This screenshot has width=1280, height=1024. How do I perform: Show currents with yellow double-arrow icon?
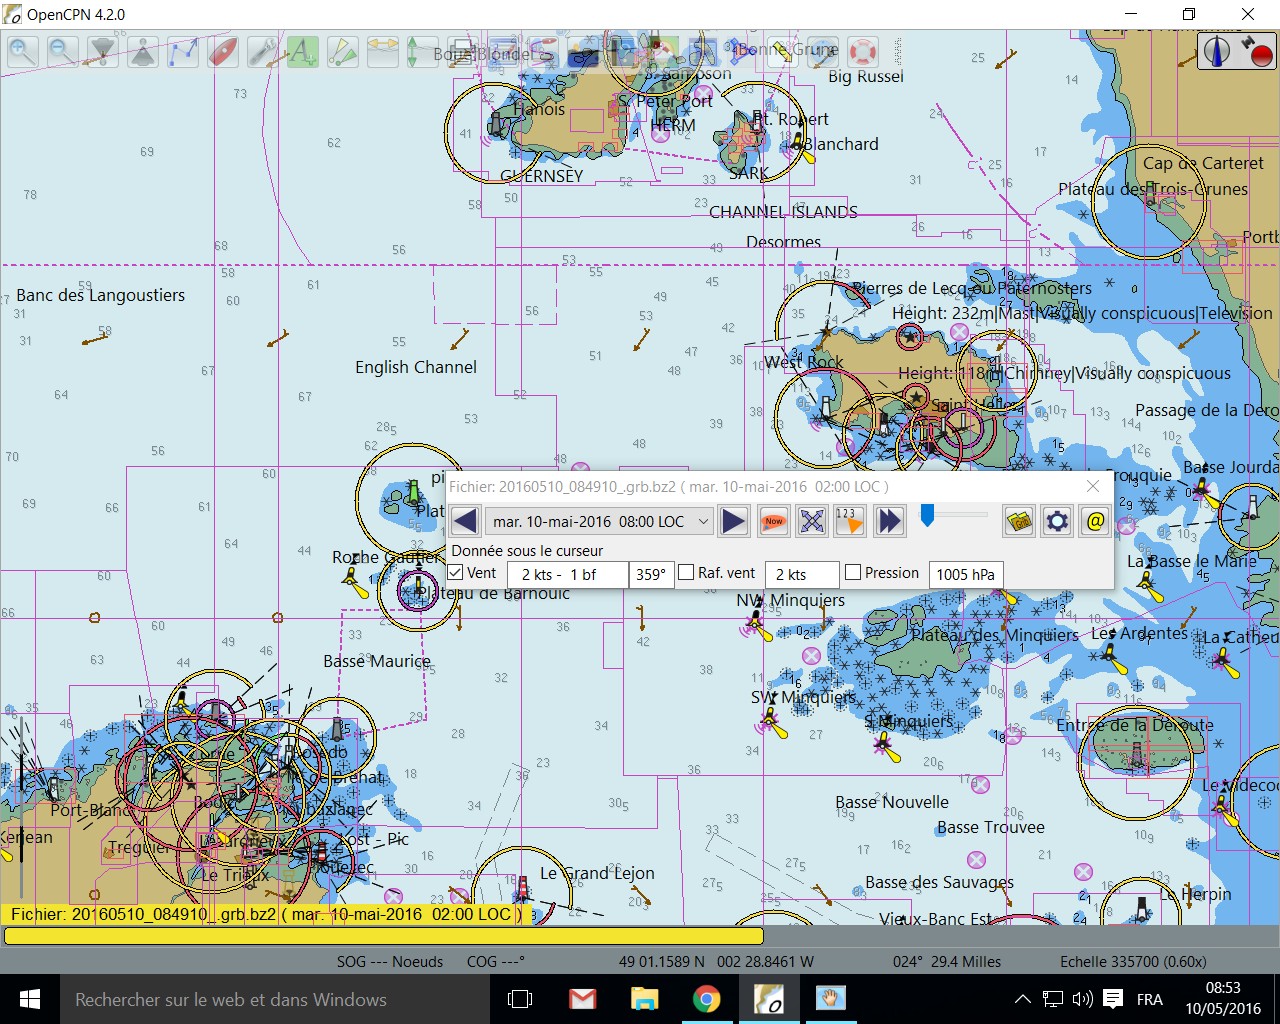pos(383,51)
